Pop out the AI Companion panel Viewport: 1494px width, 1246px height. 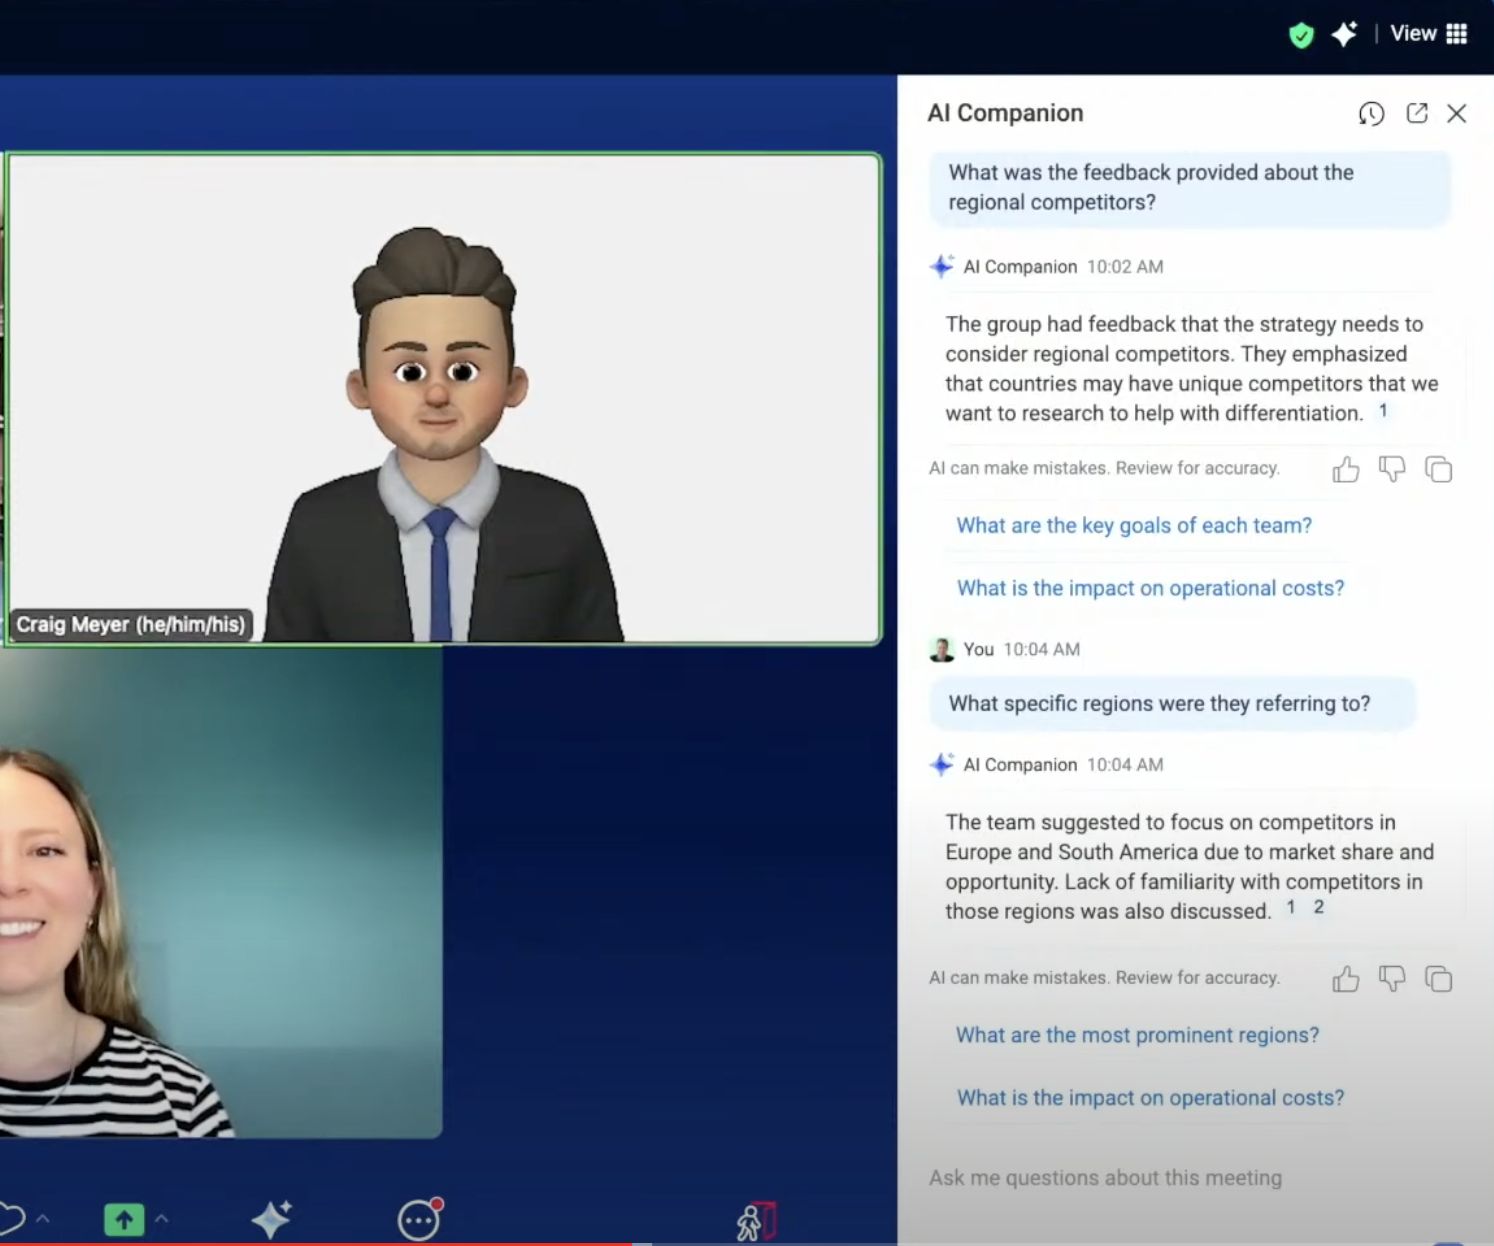point(1417,113)
